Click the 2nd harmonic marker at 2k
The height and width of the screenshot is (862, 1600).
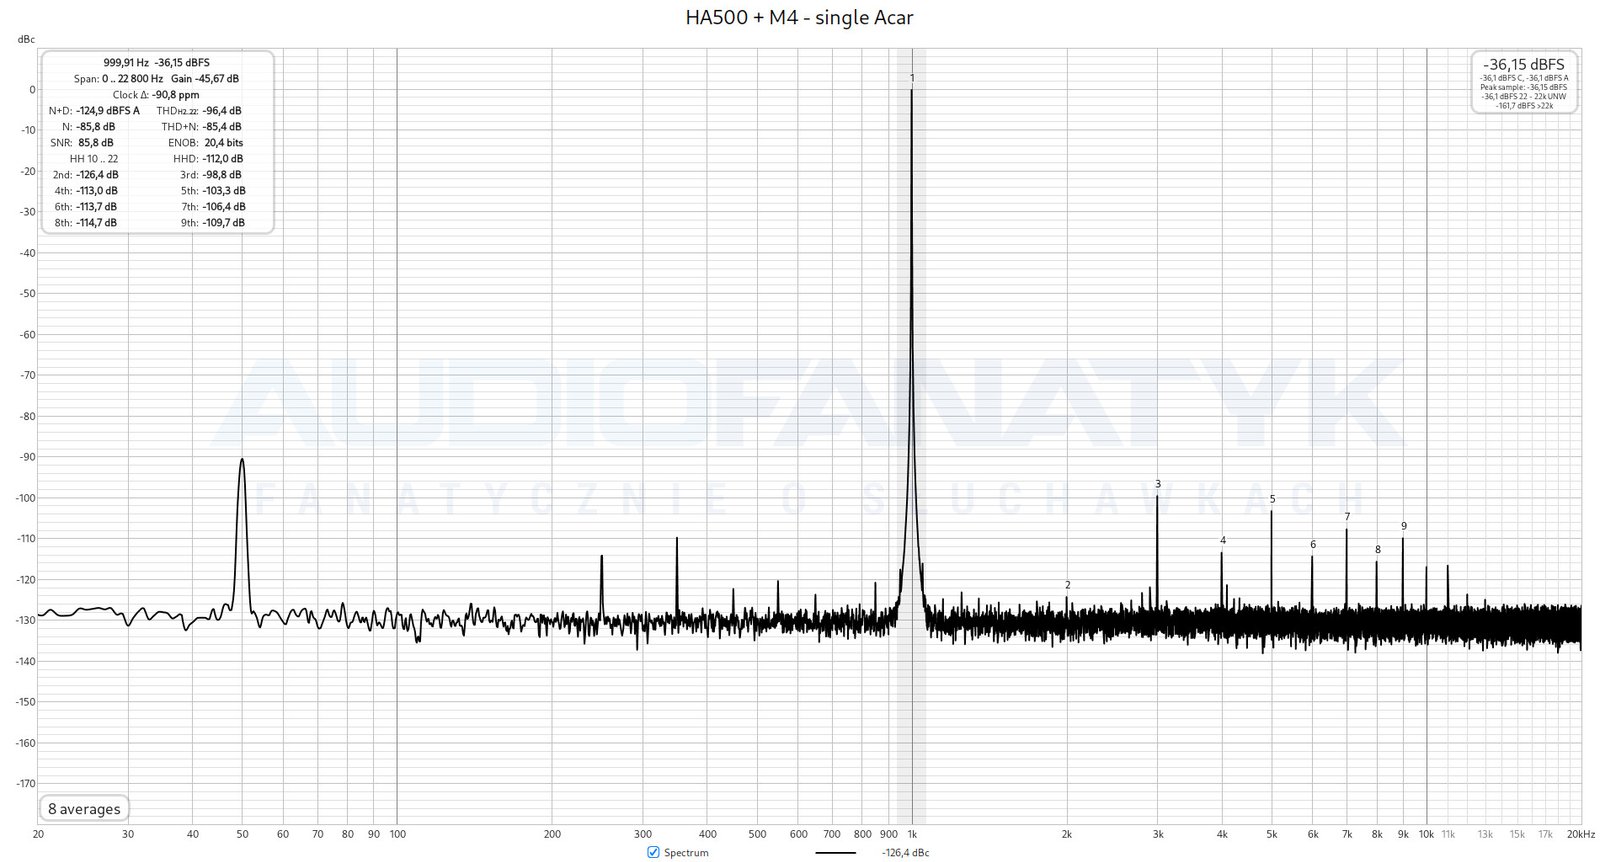pyautogui.click(x=1067, y=585)
